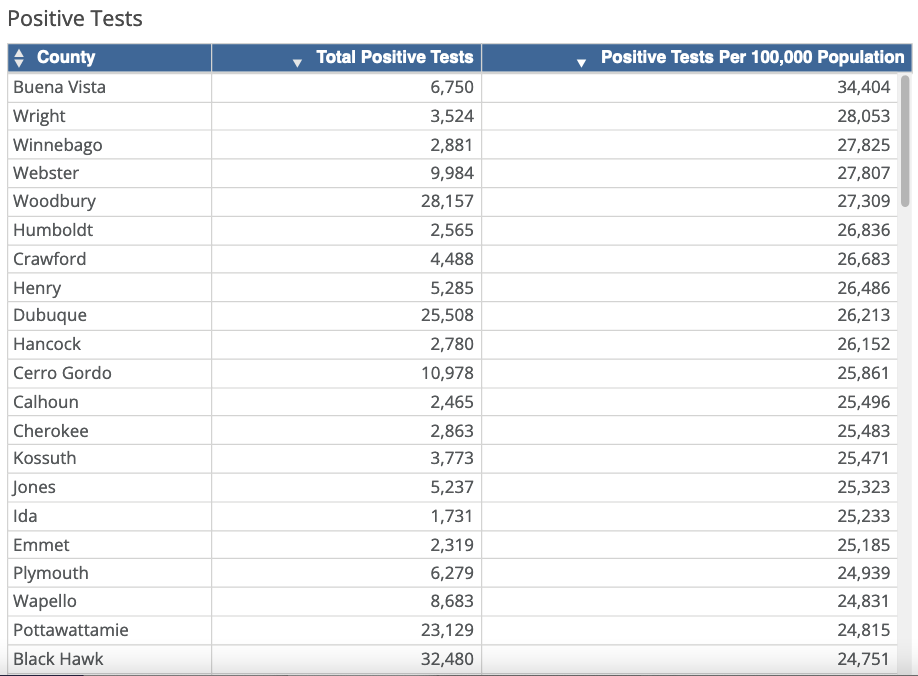Click sort arrow beside Total Positive Tests

tap(297, 63)
